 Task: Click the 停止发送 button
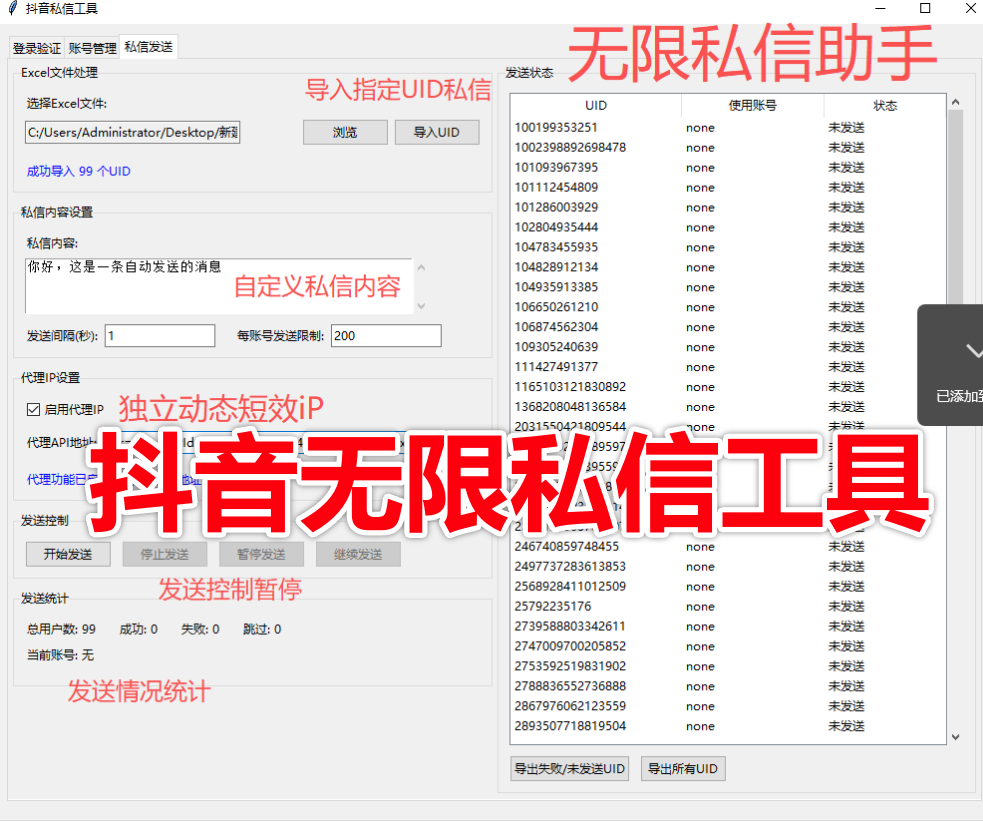coord(164,553)
